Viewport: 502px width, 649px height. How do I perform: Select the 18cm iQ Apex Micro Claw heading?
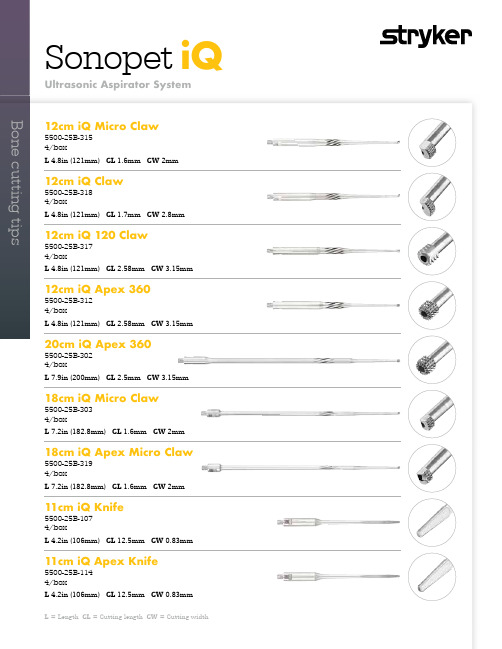119,452
